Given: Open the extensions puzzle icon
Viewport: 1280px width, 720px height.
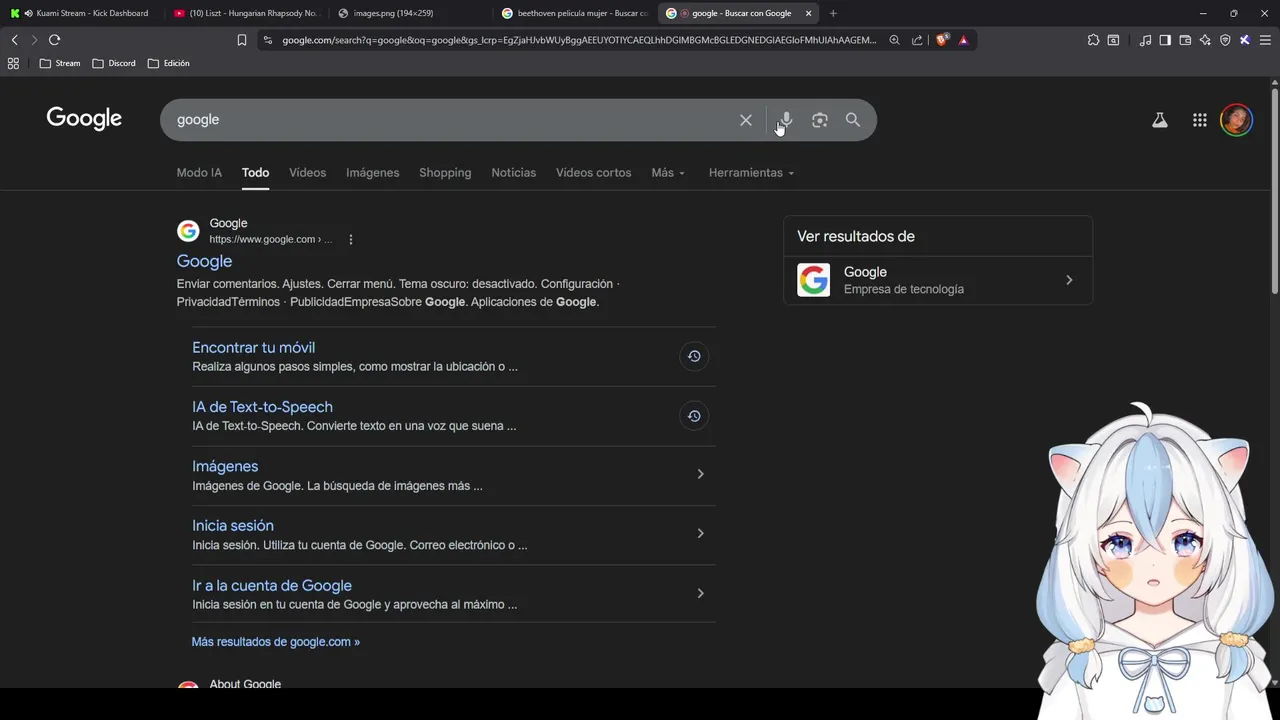Looking at the screenshot, I should 1093,40.
